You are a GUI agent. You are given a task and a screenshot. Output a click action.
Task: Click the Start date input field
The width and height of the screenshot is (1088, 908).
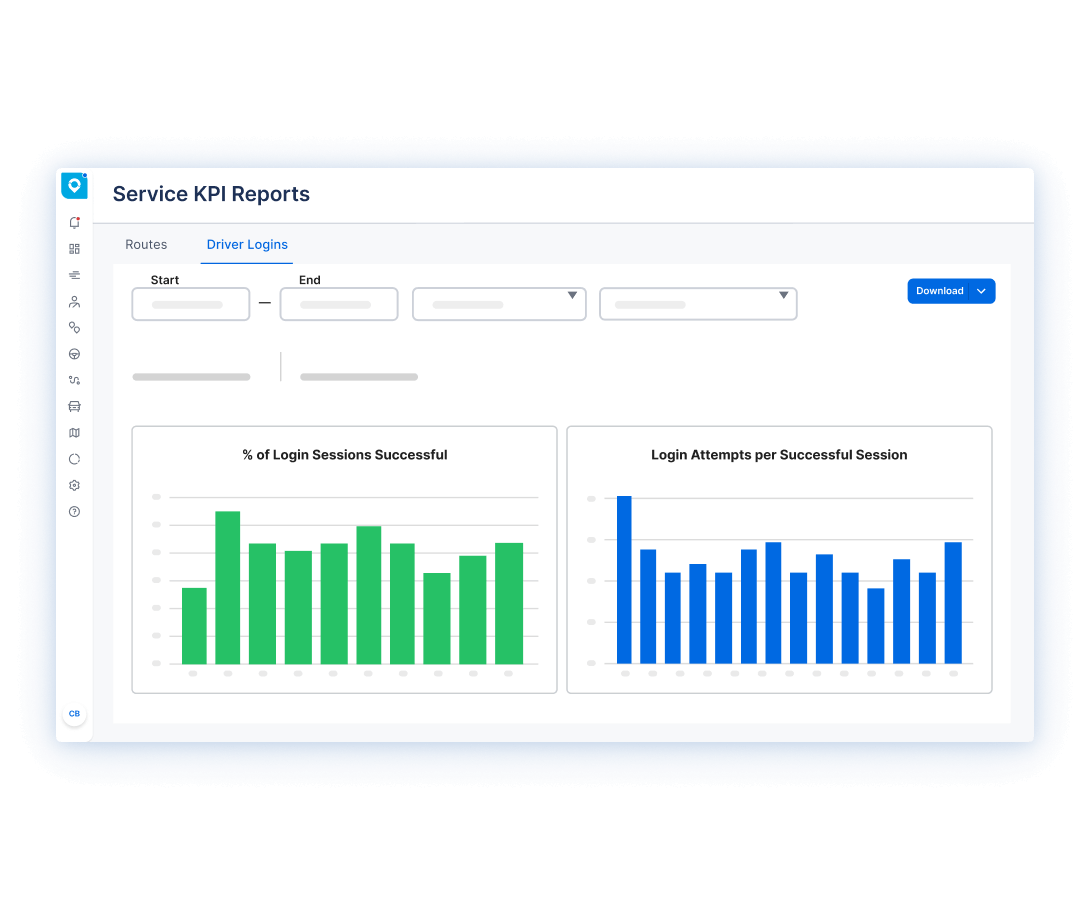pos(190,304)
